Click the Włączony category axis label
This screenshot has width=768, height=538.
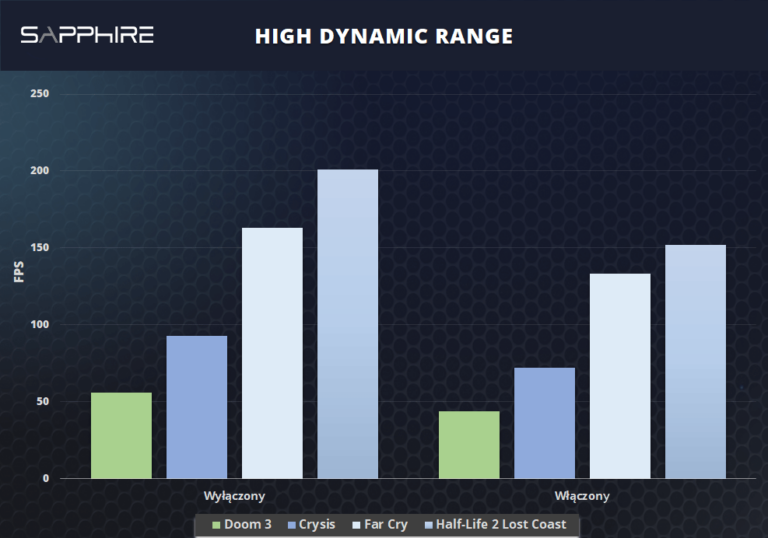(582, 495)
